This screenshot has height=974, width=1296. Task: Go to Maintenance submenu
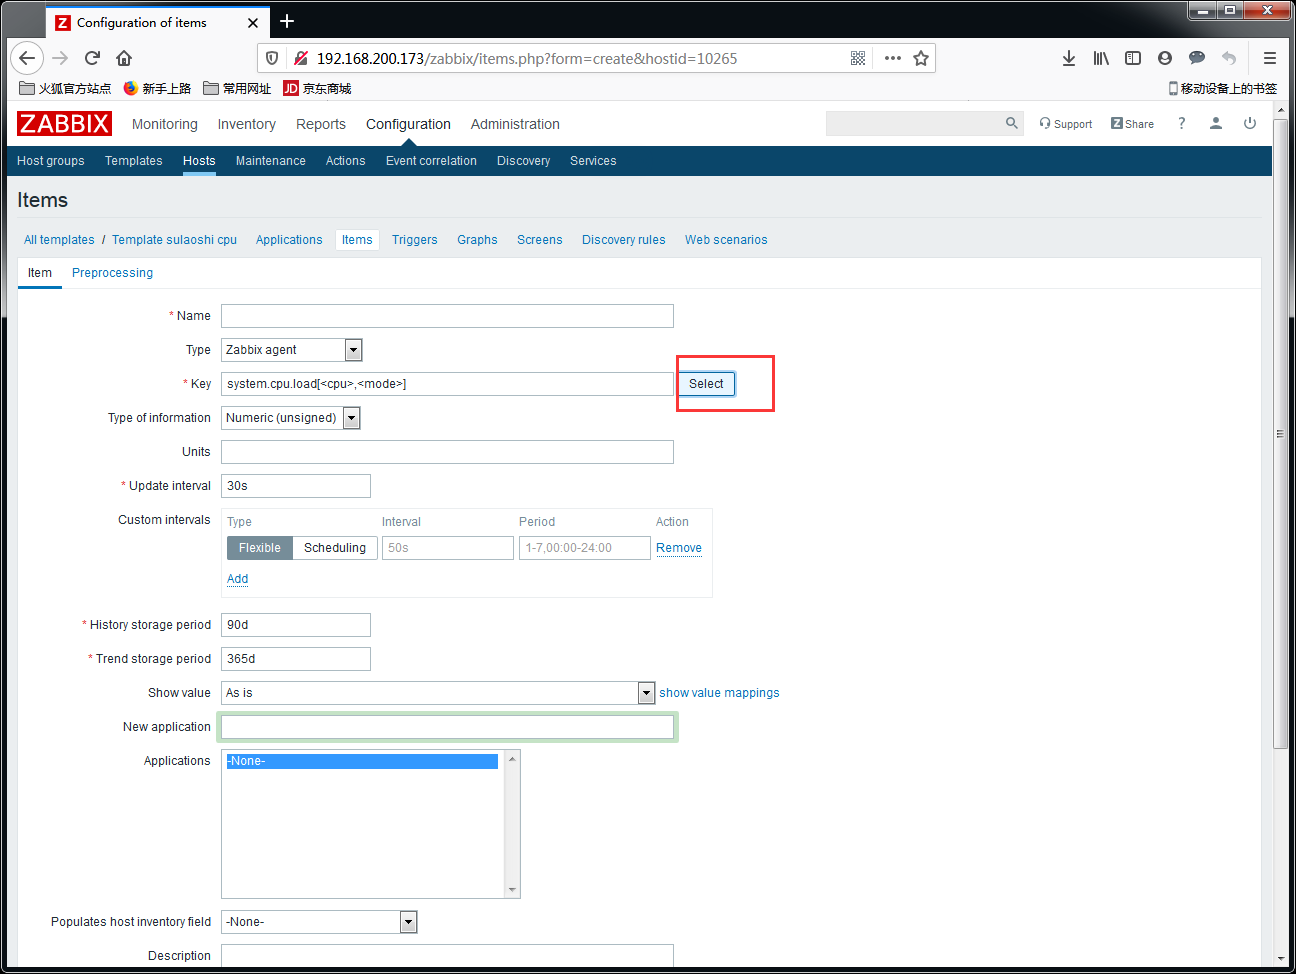[x=271, y=161]
